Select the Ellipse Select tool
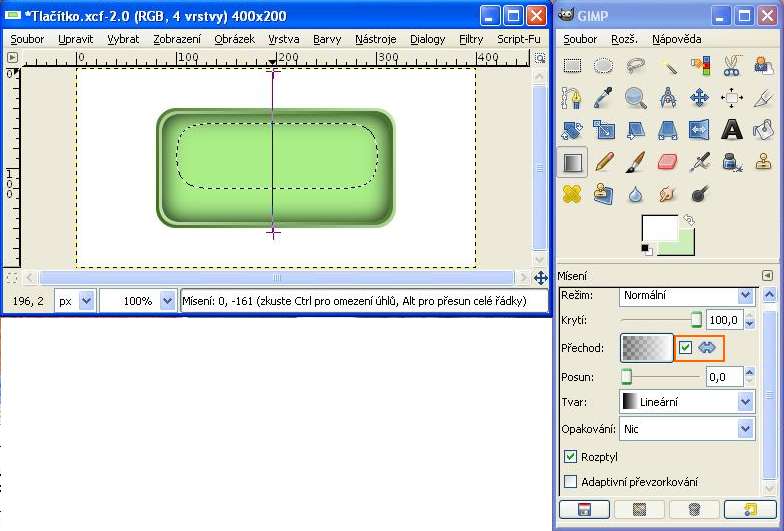The image size is (784, 531). coord(604,66)
